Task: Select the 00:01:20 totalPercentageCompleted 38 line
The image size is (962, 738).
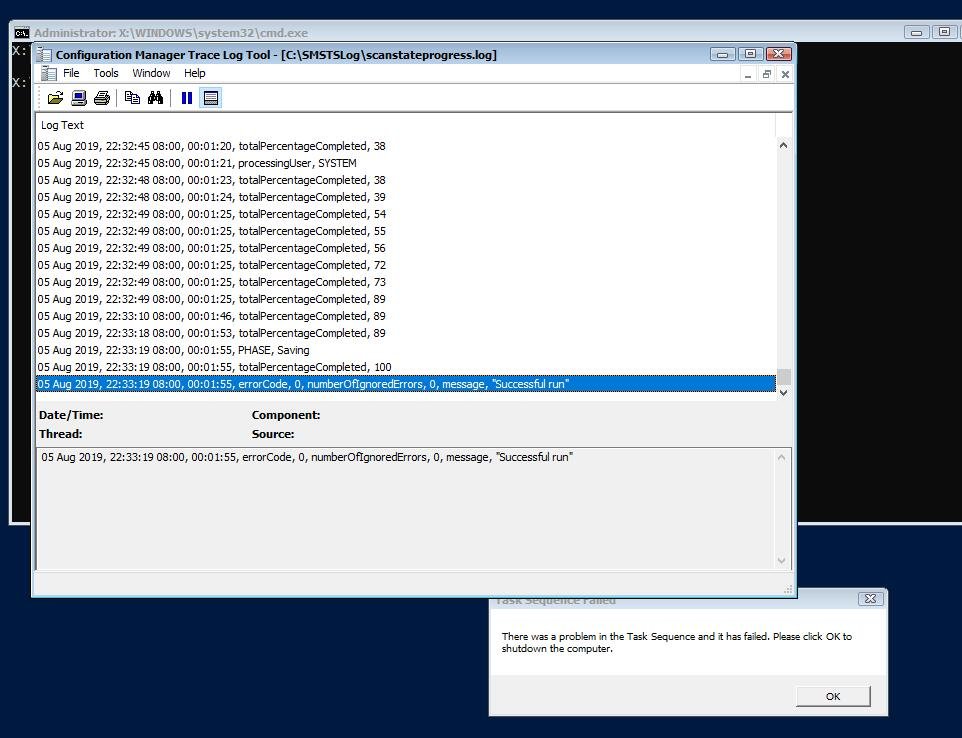Action: coord(406,146)
